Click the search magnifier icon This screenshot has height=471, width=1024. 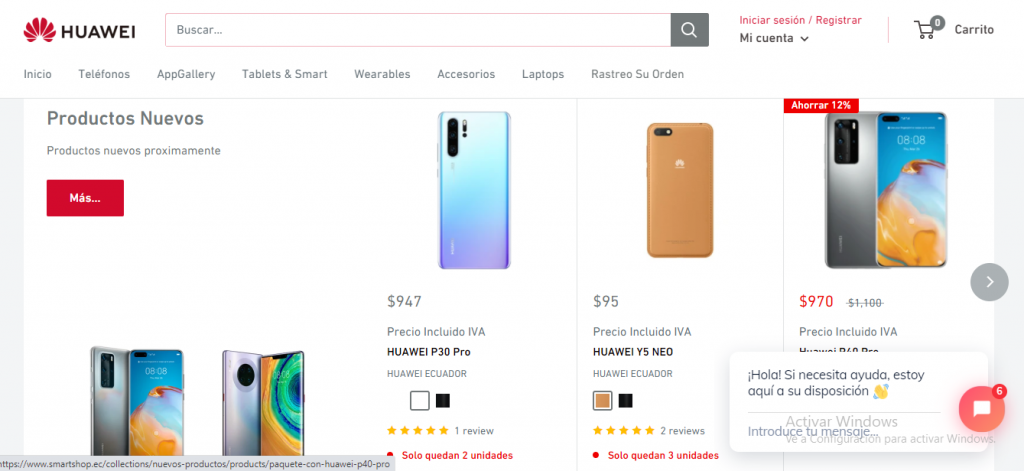[x=689, y=30]
